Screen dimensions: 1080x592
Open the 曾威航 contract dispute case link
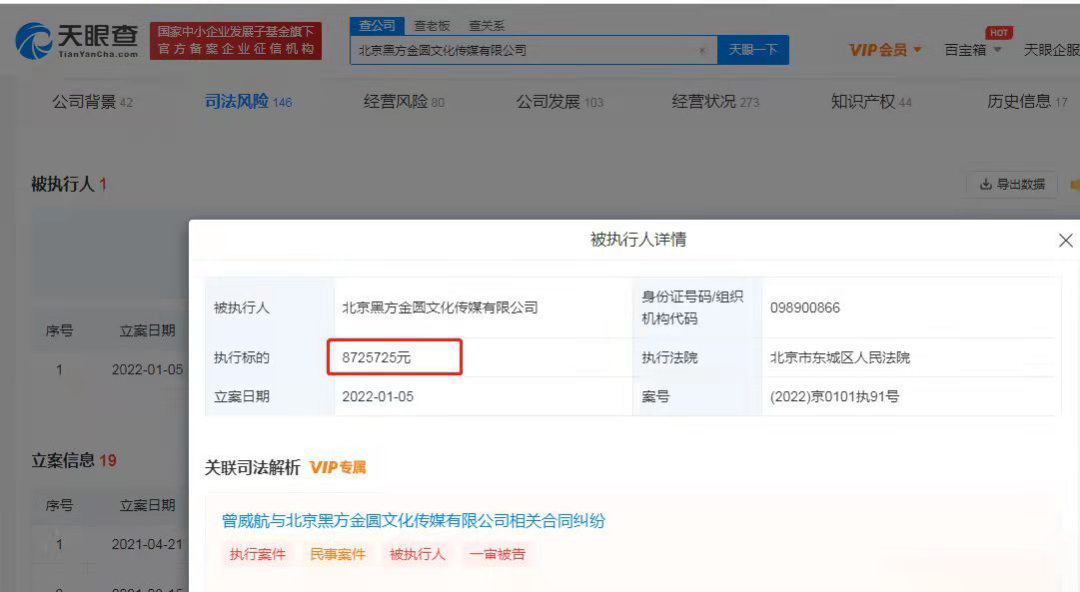[x=413, y=521]
